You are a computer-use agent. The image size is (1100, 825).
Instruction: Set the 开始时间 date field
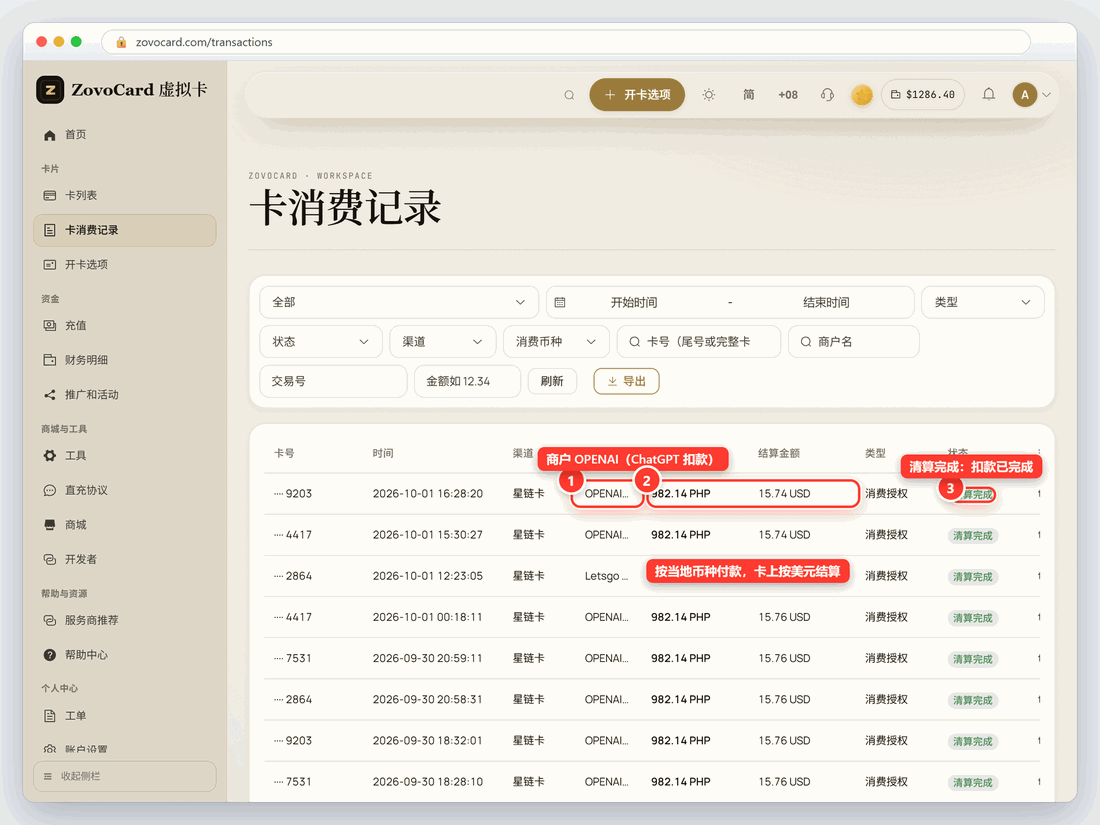[633, 302]
